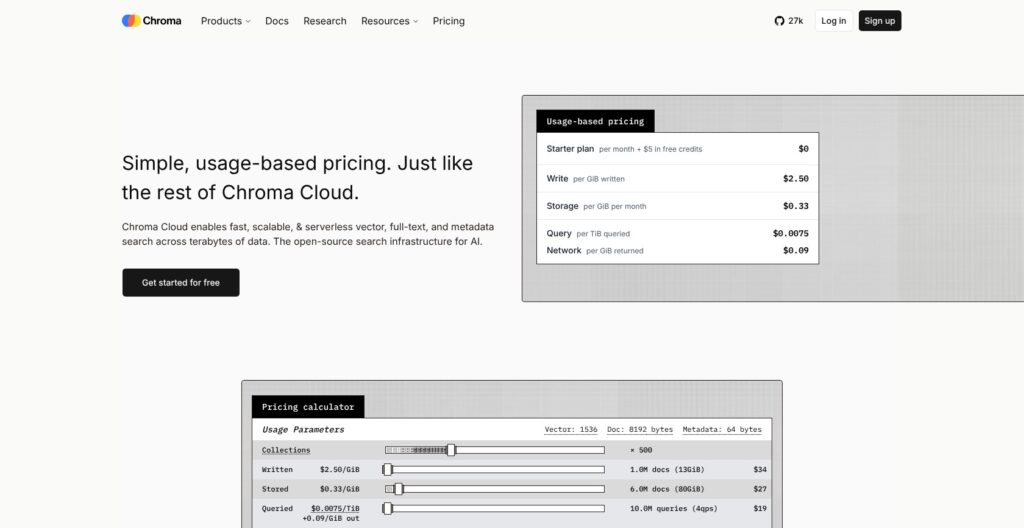Click the Sign up button

pyautogui.click(x=880, y=21)
